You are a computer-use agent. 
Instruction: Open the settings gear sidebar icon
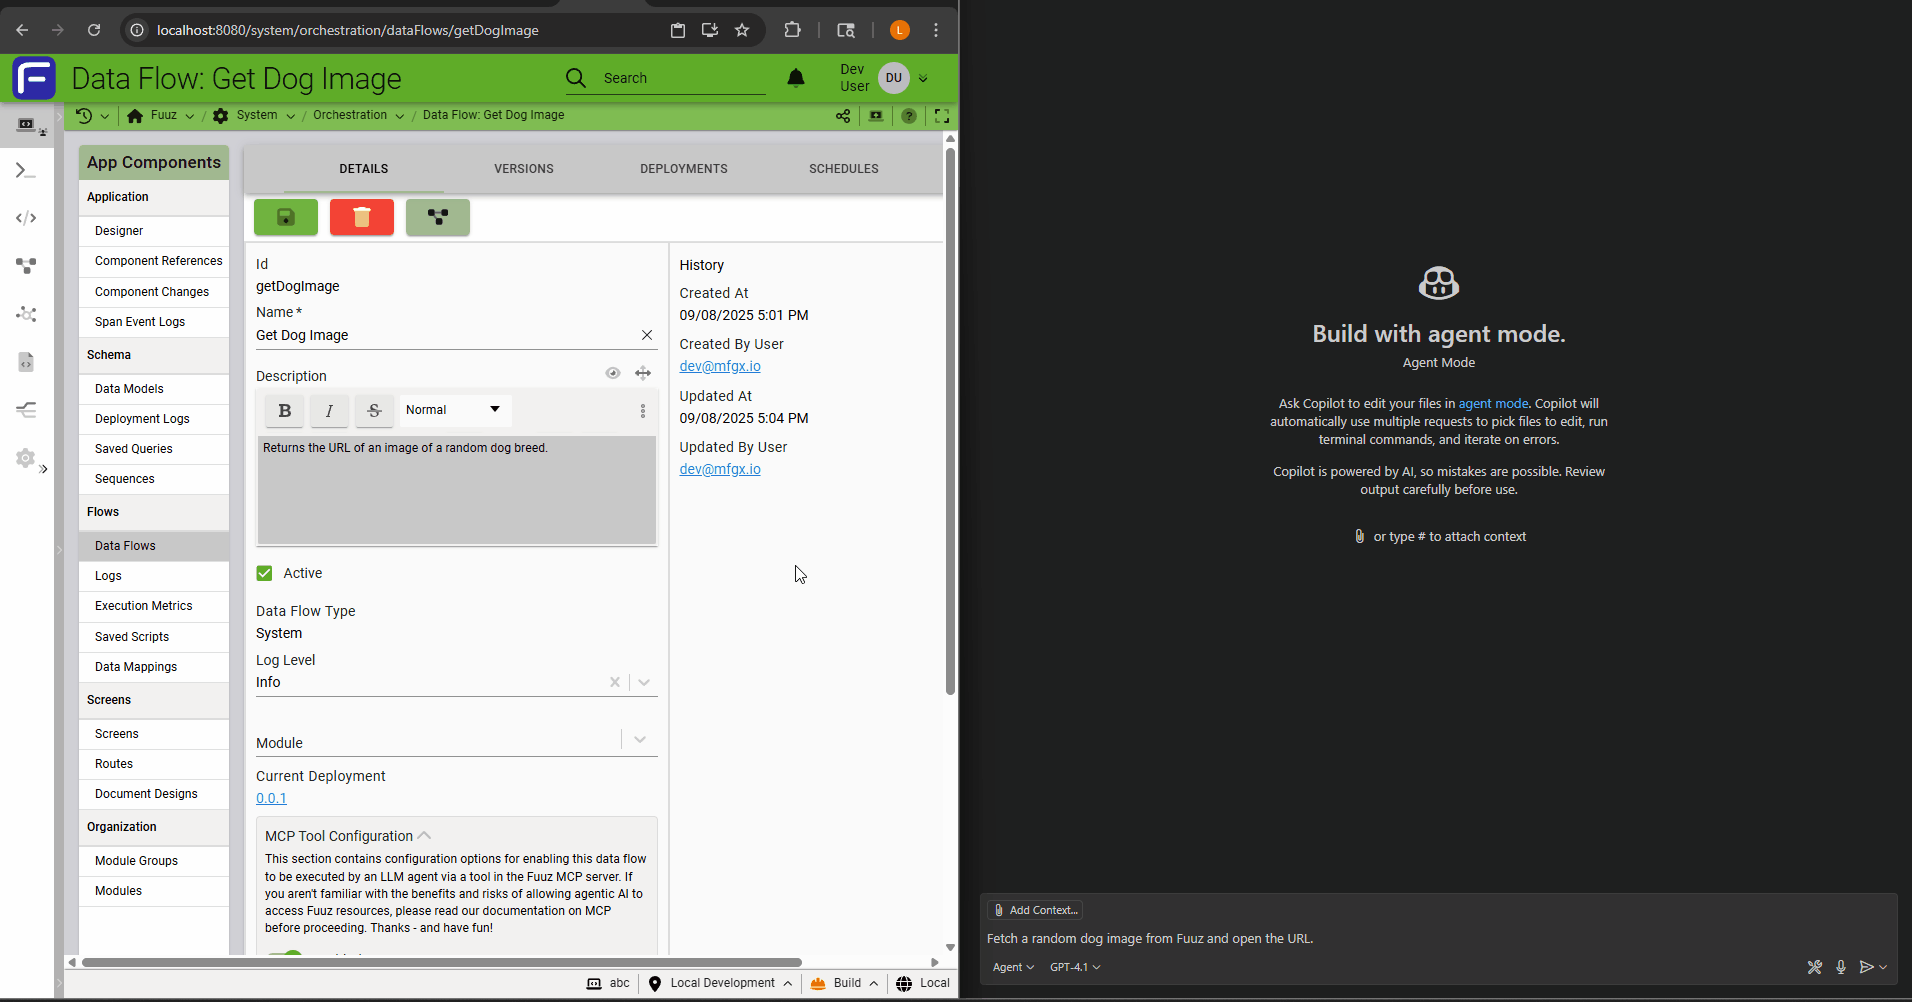point(26,458)
